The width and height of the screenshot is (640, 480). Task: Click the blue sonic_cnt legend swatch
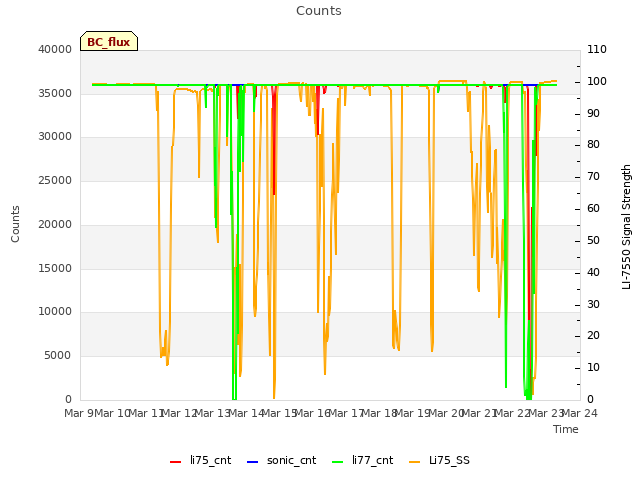click(x=253, y=462)
